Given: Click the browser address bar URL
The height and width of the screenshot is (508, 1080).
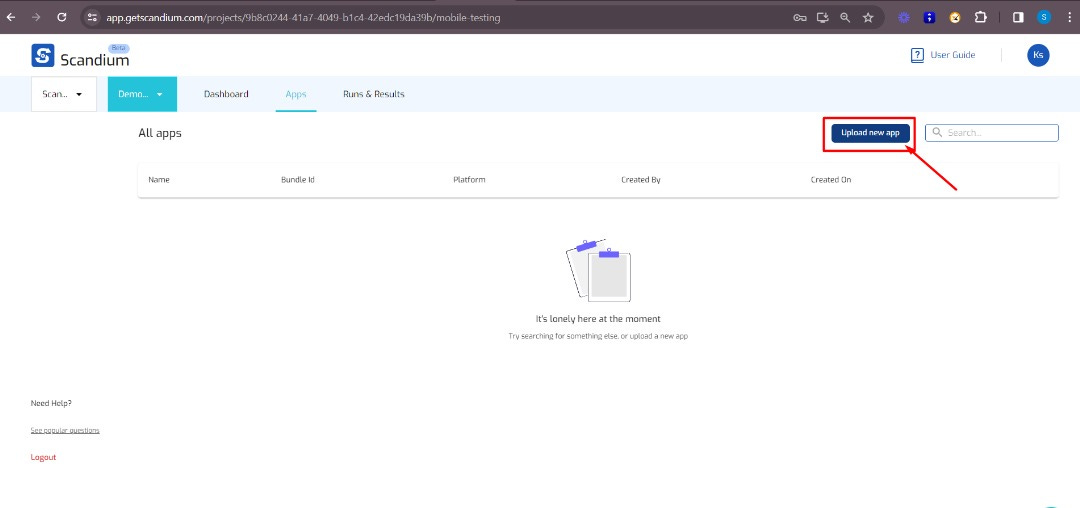Looking at the screenshot, I should [x=303, y=18].
